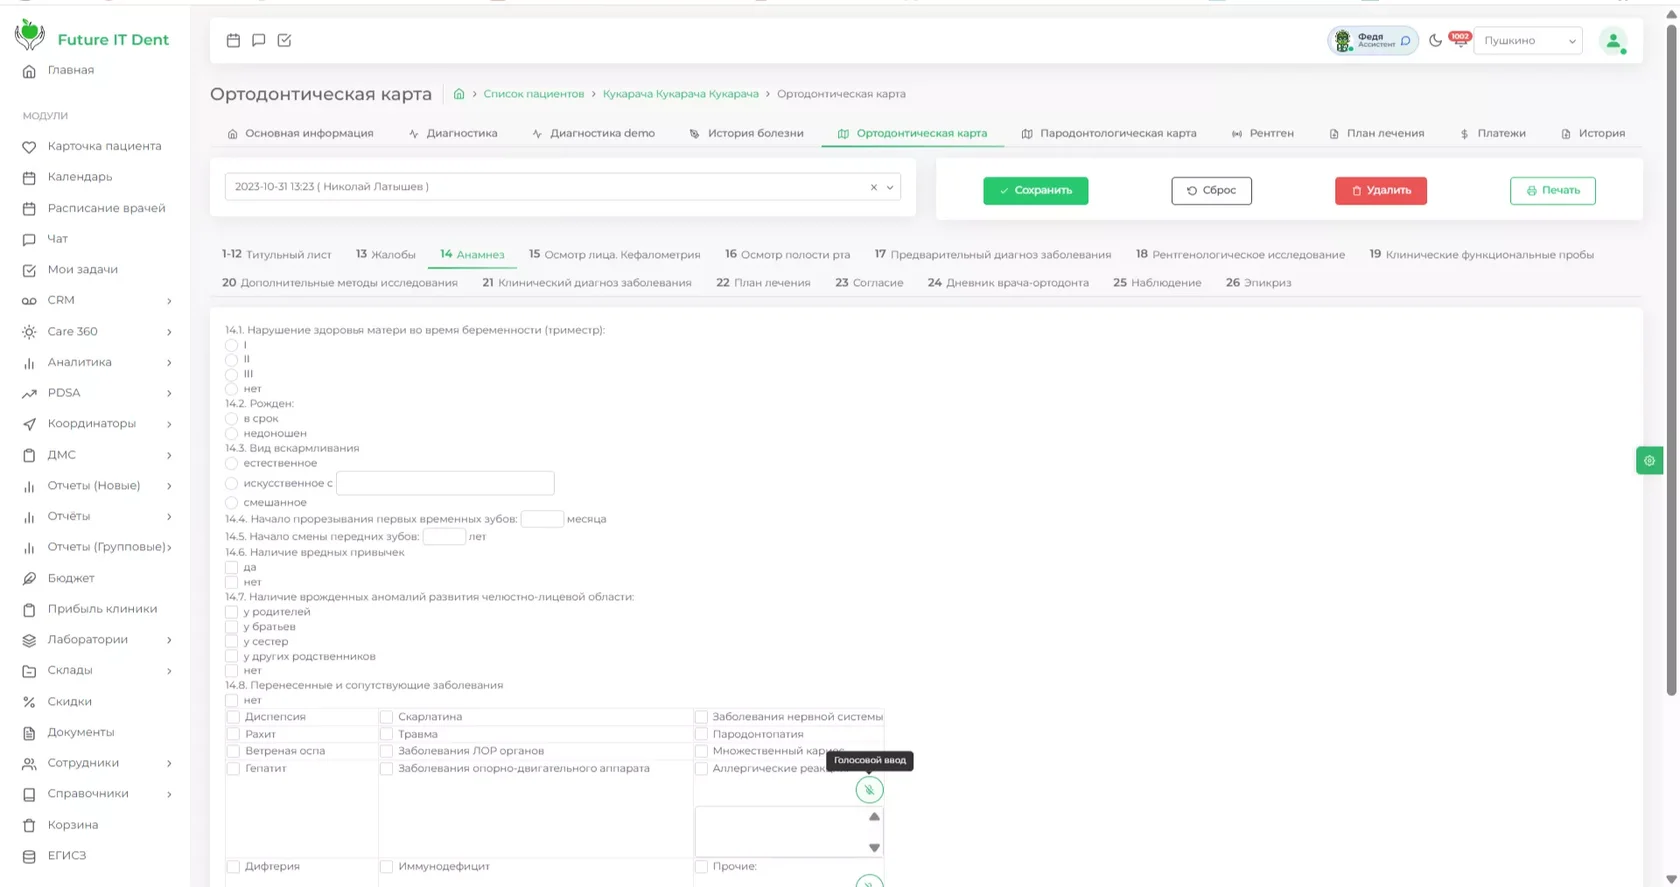Expand Лаборатории menu in sidebar
Image resolution: width=1680 pixels, height=887 pixels.
point(95,640)
